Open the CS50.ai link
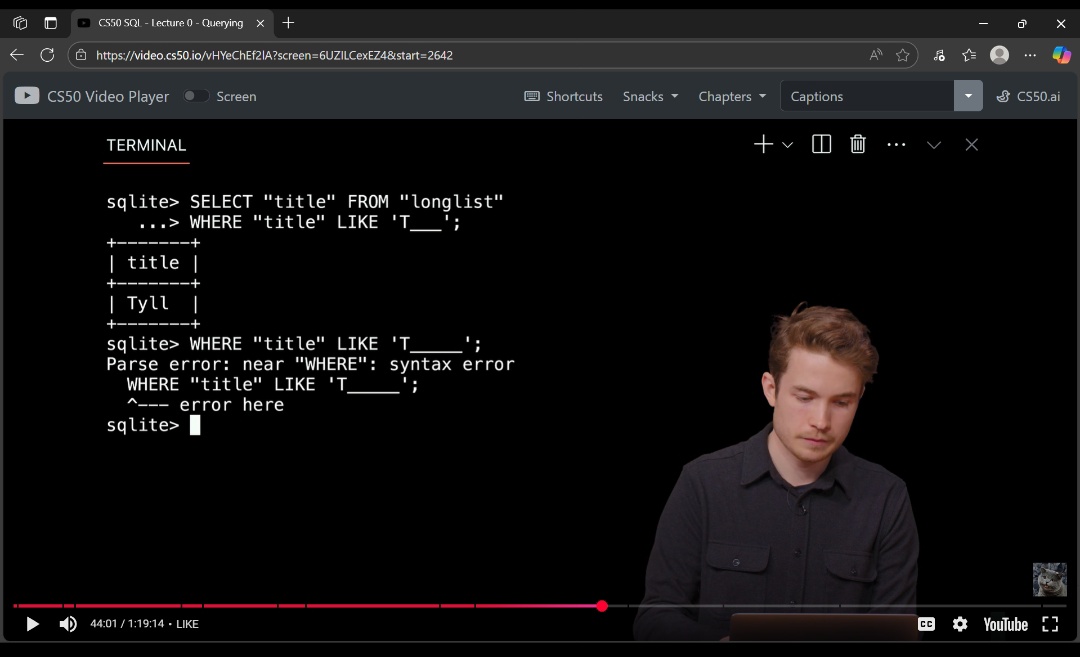 [x=1028, y=96]
